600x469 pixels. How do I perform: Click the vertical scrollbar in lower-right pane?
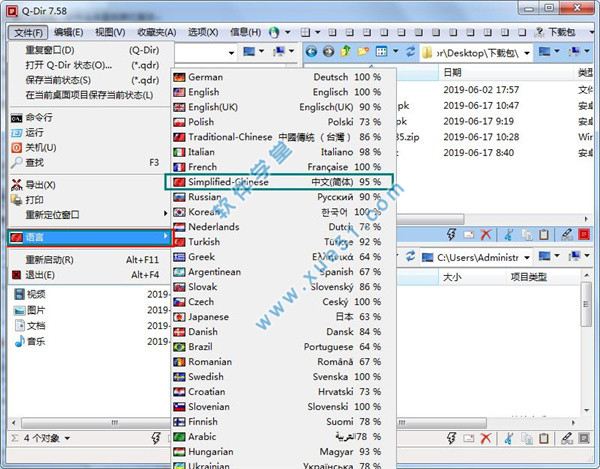point(586,305)
